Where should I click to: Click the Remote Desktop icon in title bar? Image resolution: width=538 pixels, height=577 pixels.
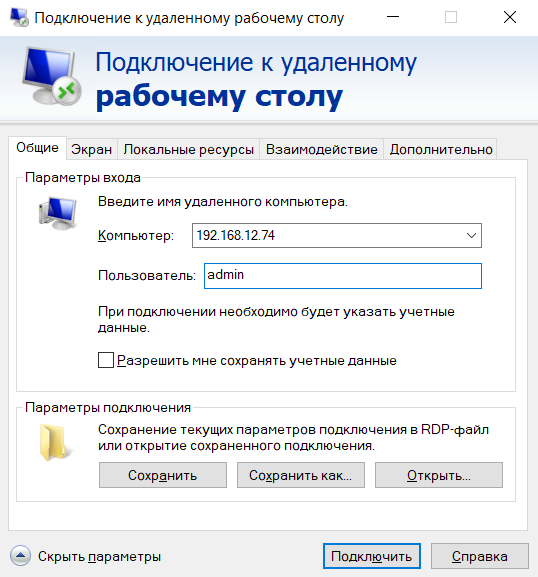(19, 17)
